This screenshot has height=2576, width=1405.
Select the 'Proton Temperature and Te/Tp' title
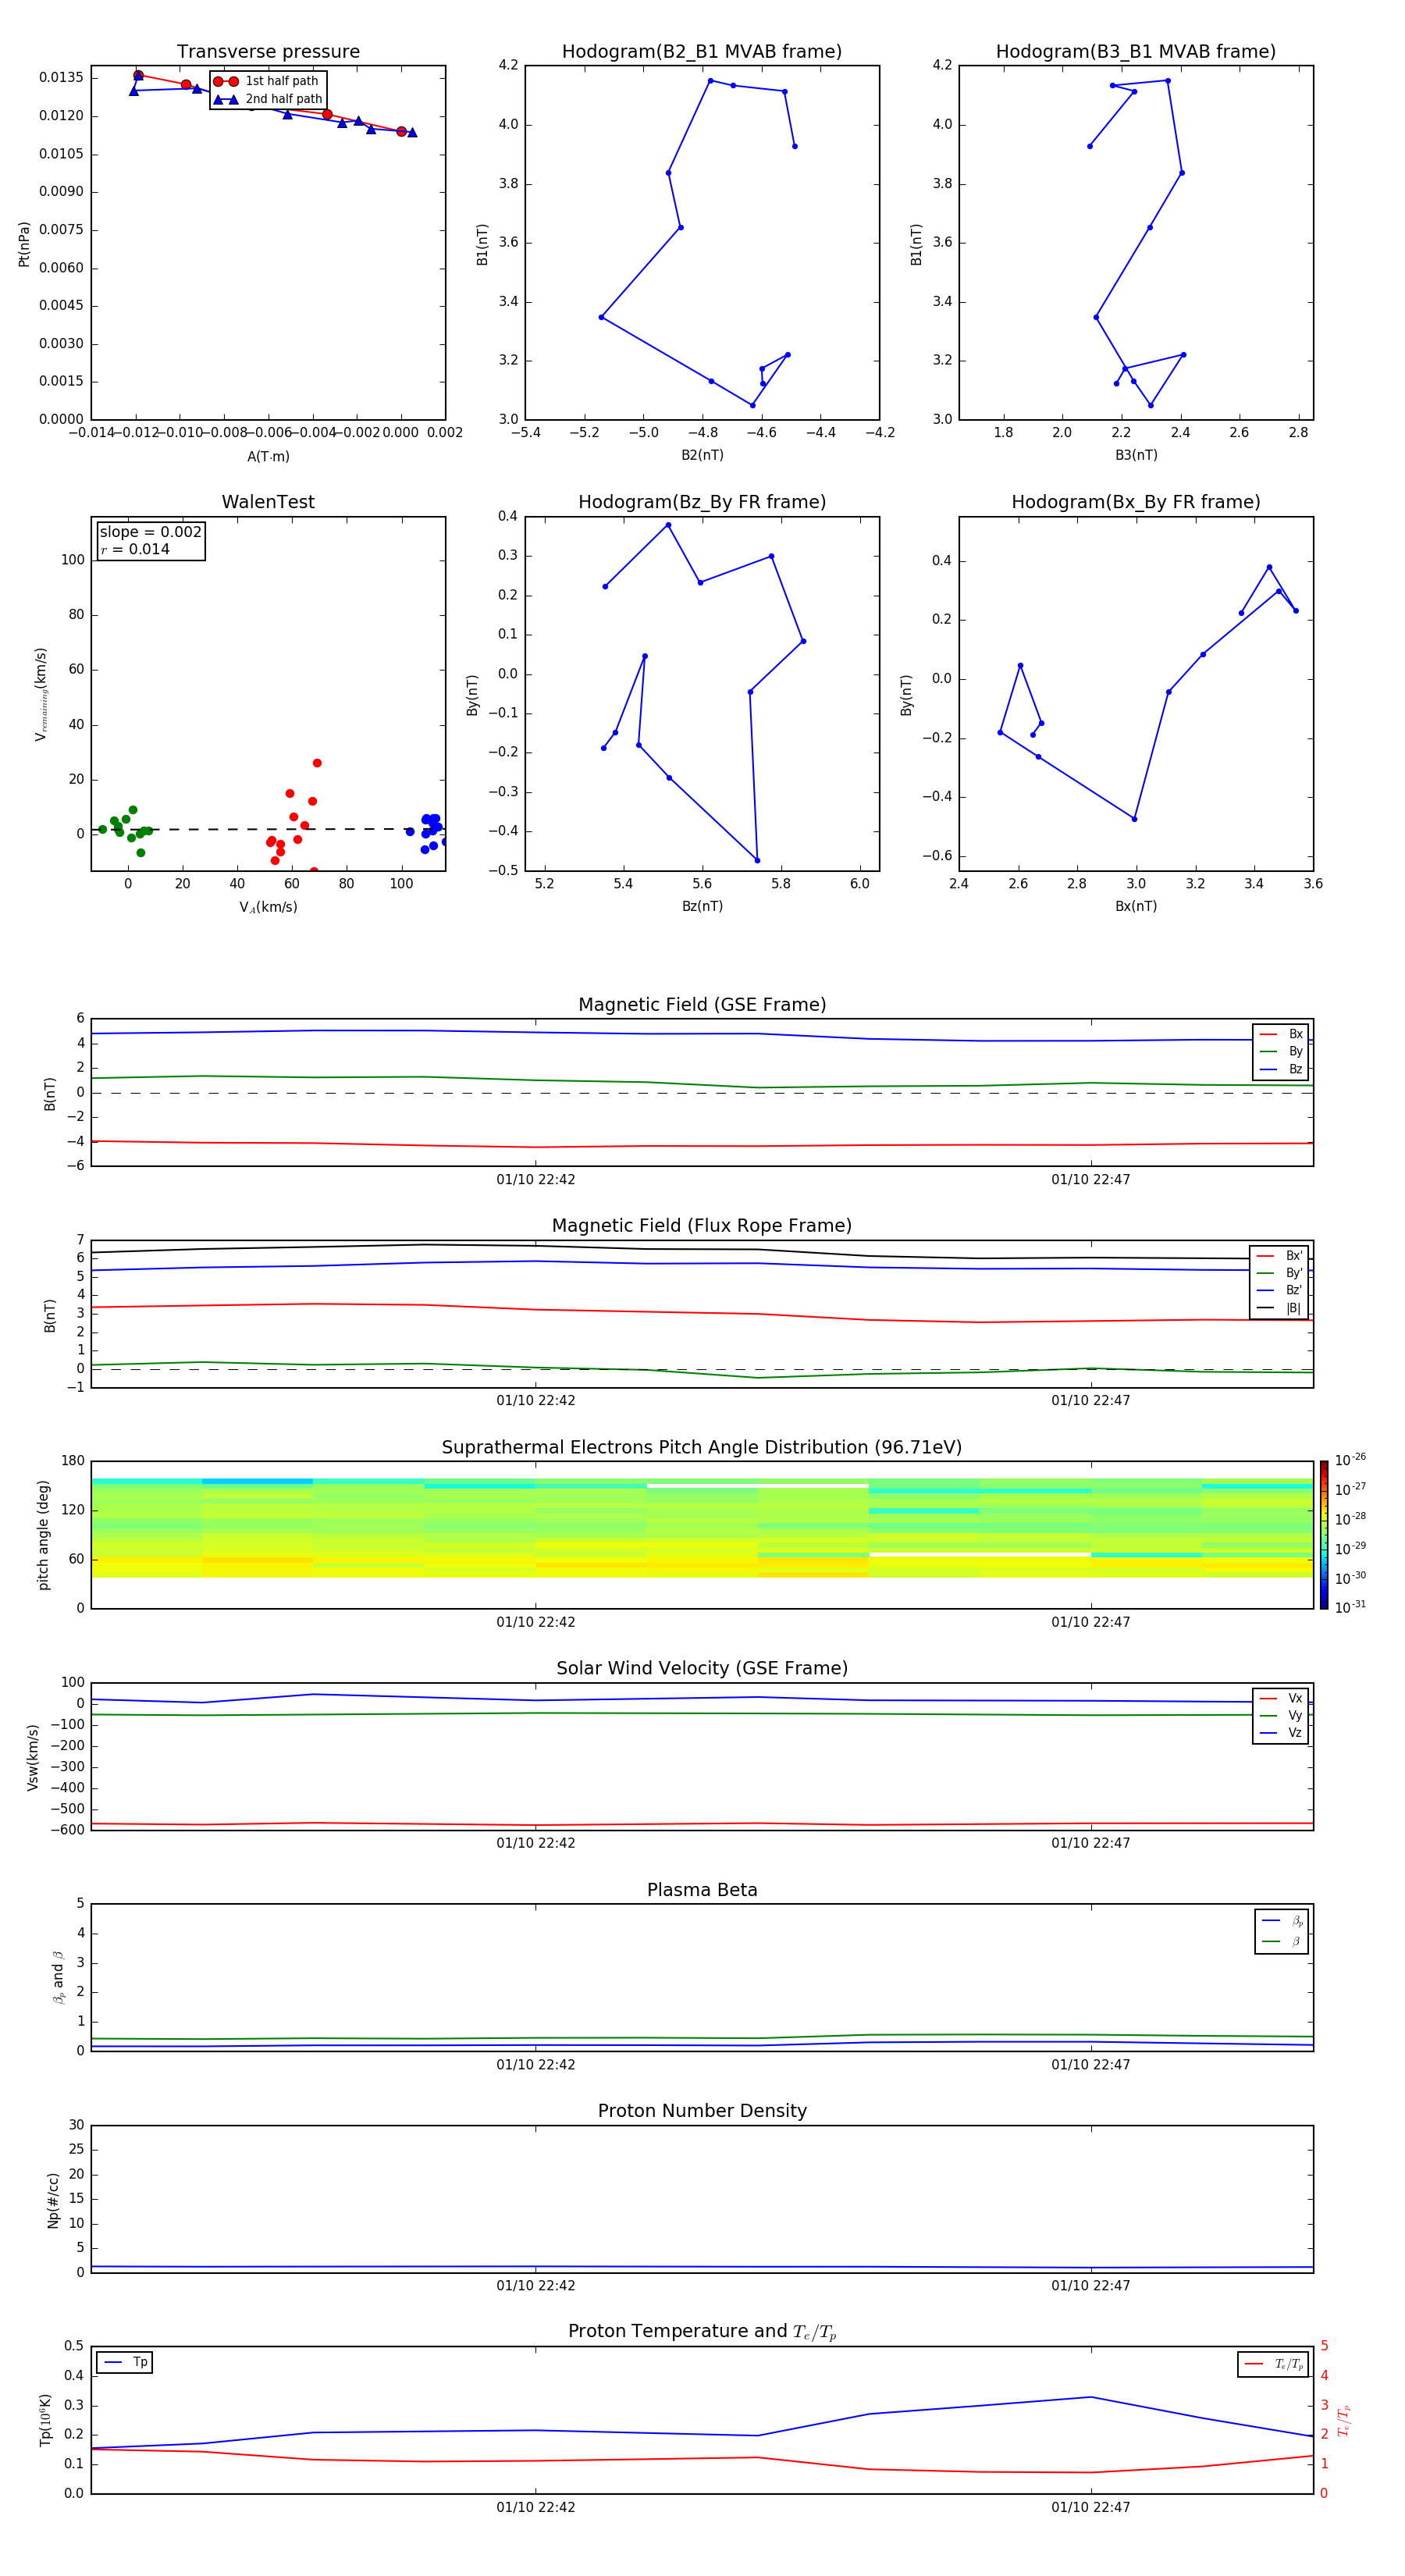(x=702, y=2332)
